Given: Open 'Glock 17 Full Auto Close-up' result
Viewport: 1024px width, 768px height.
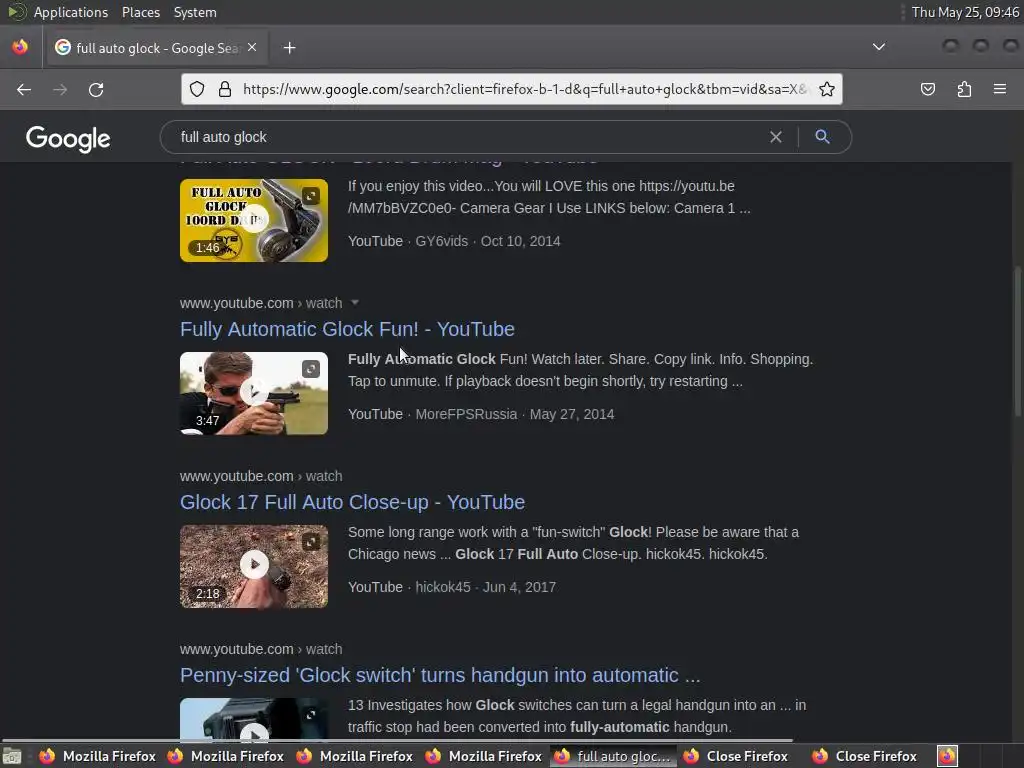Looking at the screenshot, I should click(x=353, y=502).
